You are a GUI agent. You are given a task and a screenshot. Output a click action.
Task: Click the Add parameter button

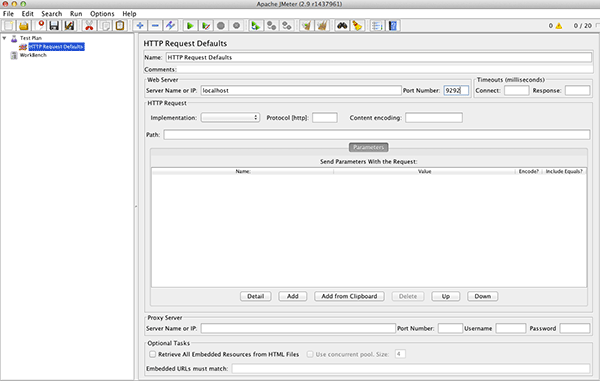pos(293,296)
